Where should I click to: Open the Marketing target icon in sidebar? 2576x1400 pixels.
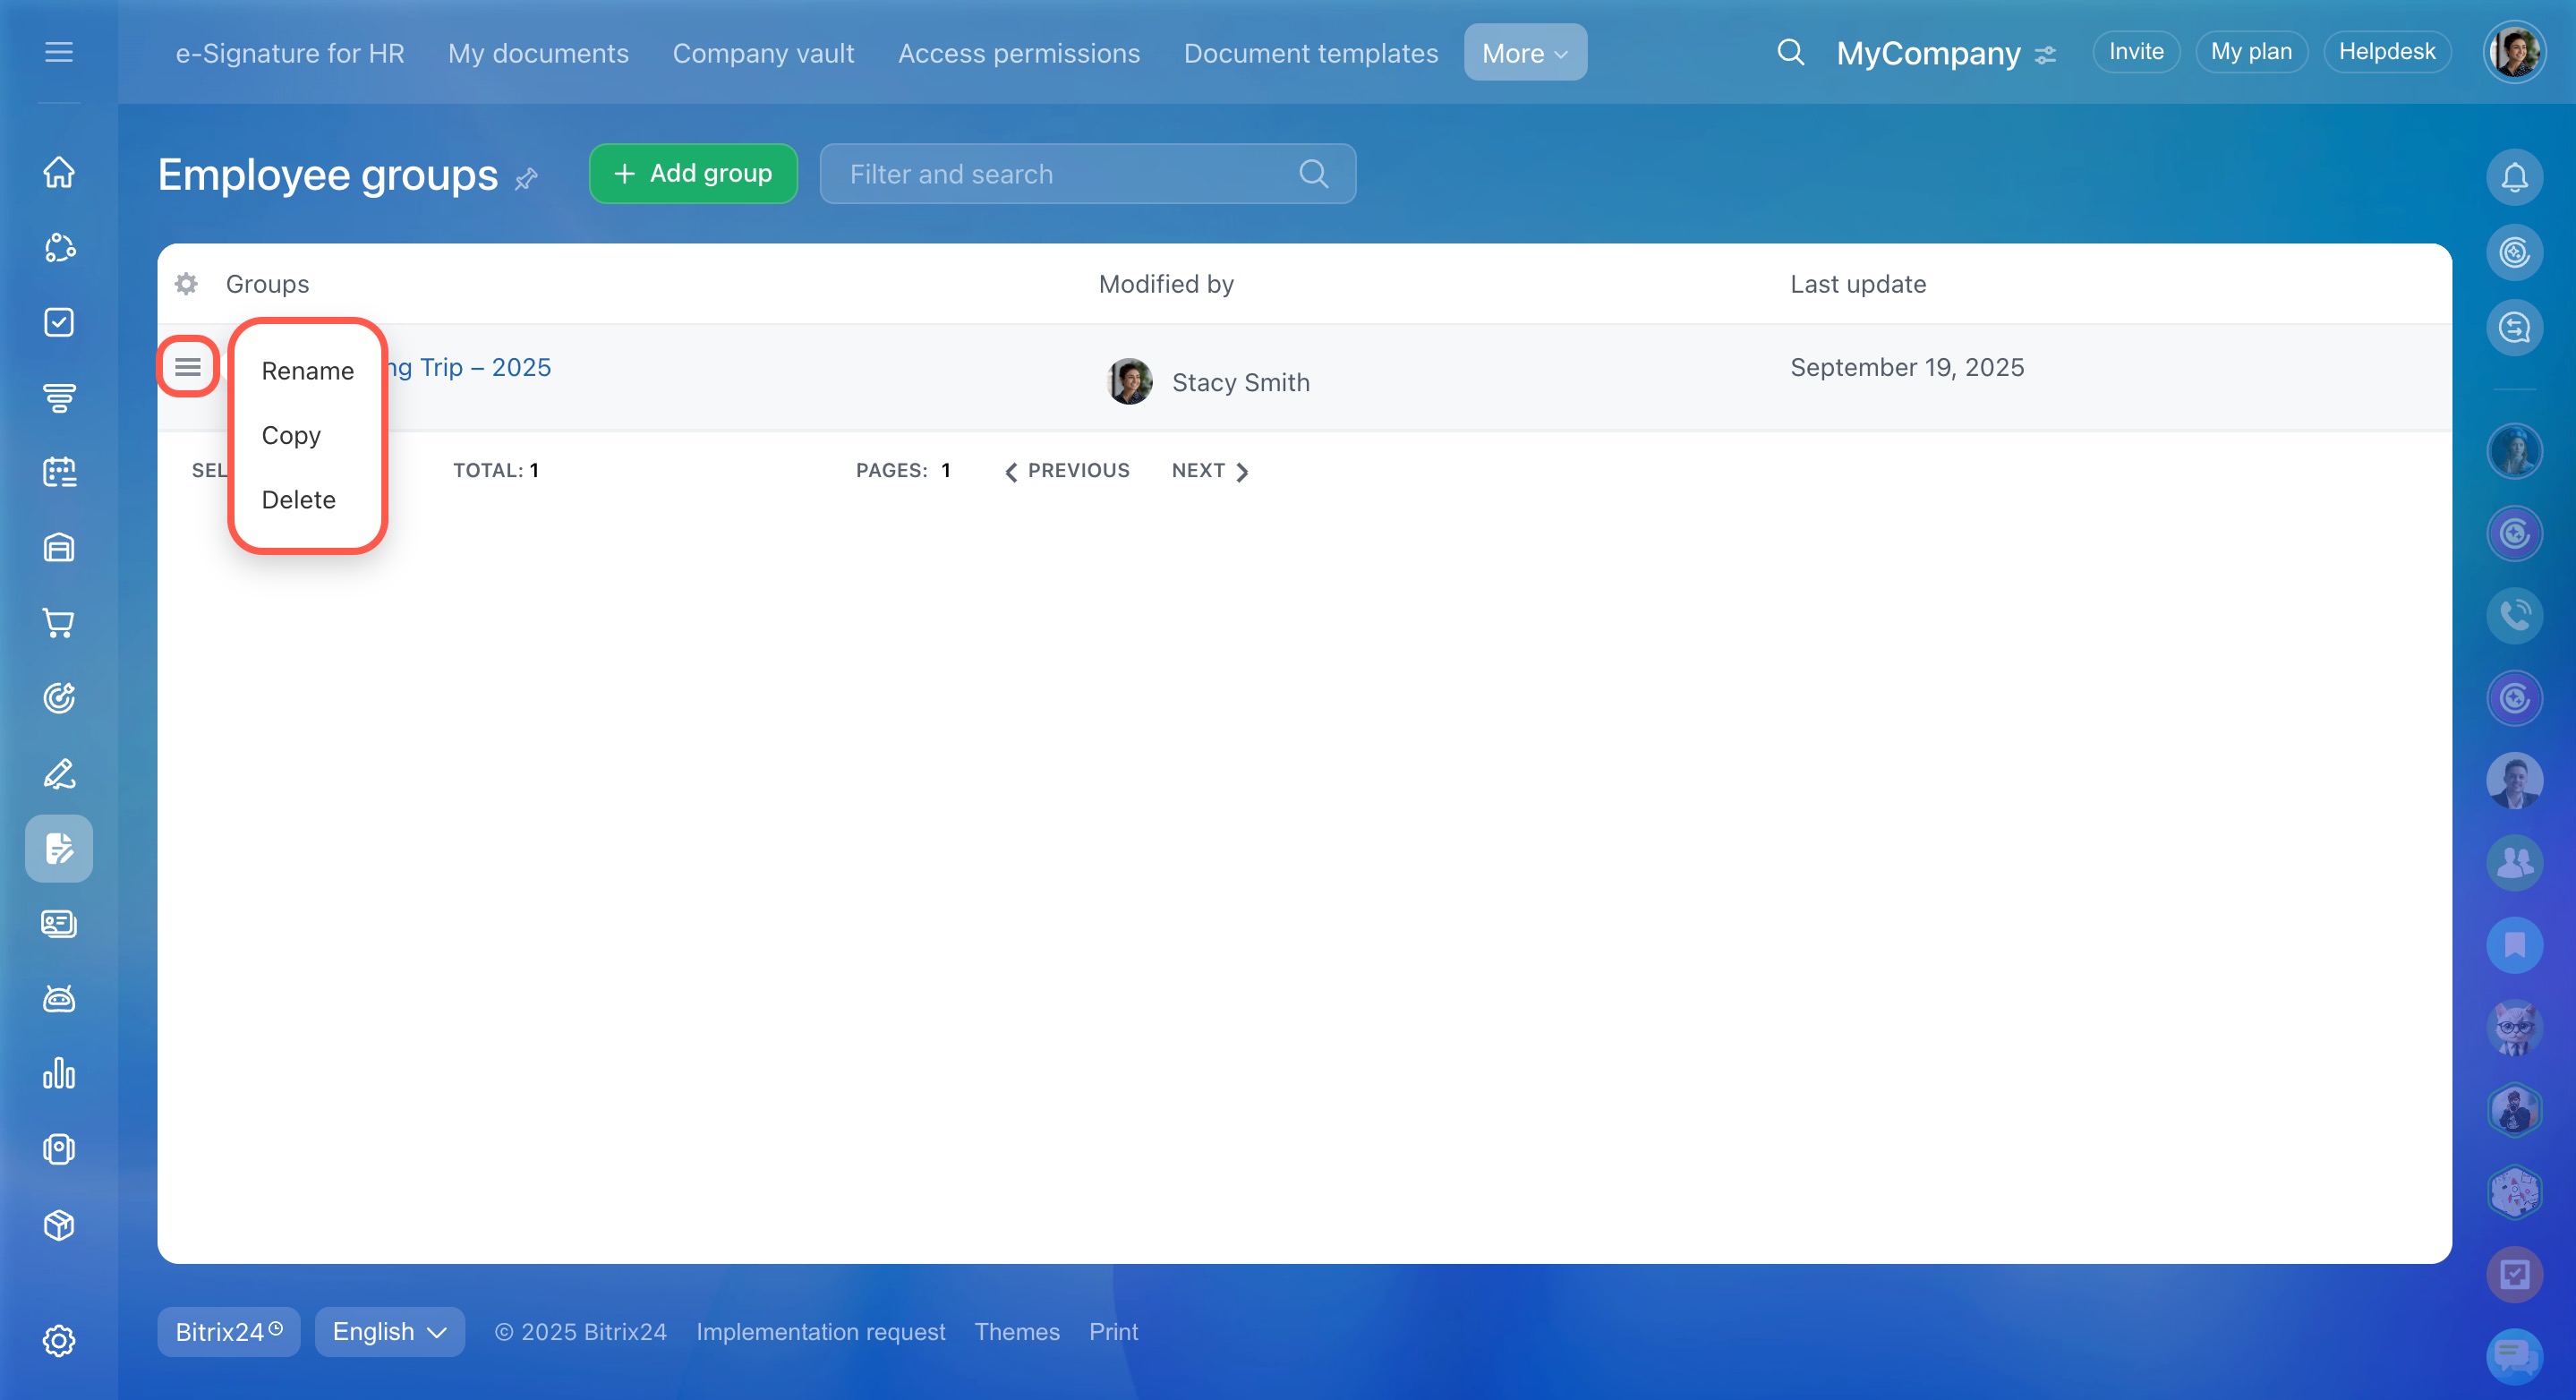[59, 698]
